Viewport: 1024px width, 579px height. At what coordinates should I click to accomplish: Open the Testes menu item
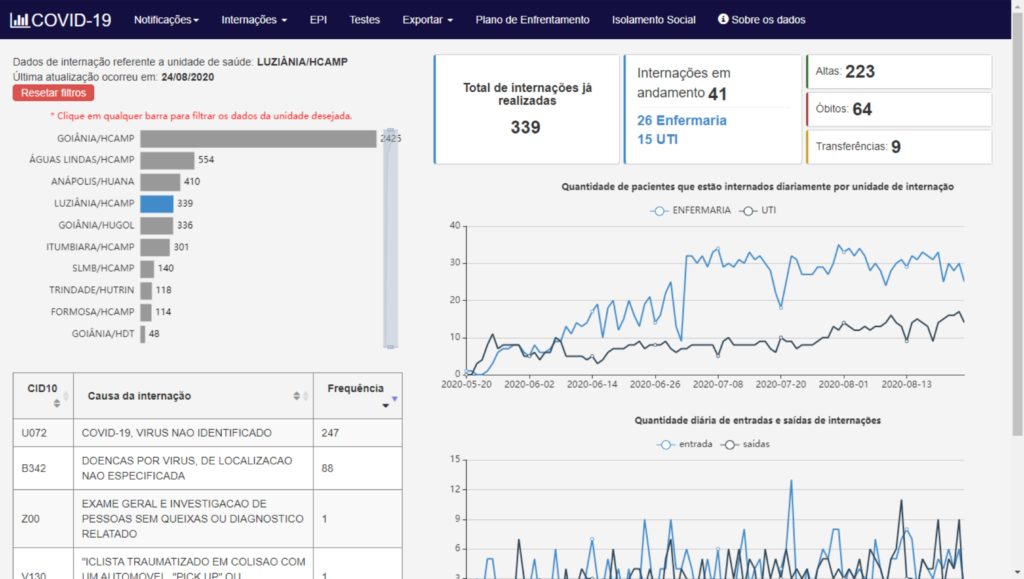pos(364,20)
